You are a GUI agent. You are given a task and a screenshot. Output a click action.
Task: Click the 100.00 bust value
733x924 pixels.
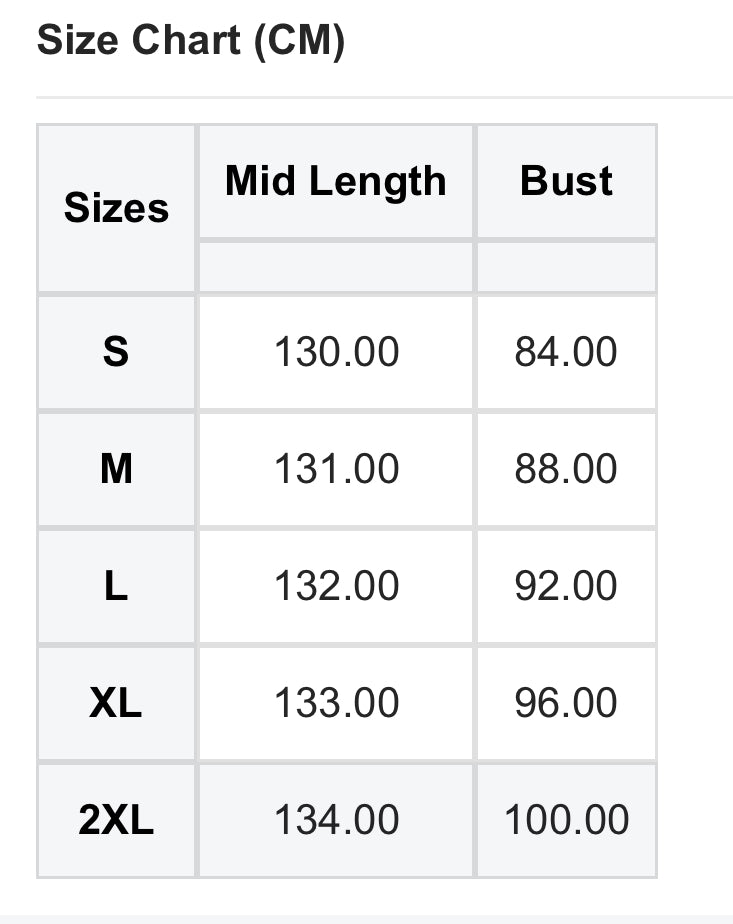566,820
